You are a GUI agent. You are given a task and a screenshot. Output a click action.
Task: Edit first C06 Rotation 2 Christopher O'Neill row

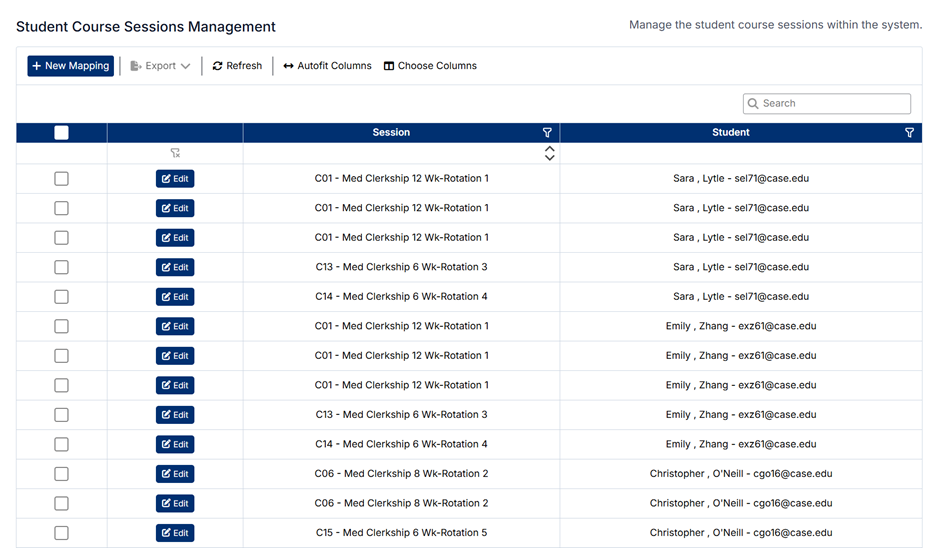click(x=175, y=474)
